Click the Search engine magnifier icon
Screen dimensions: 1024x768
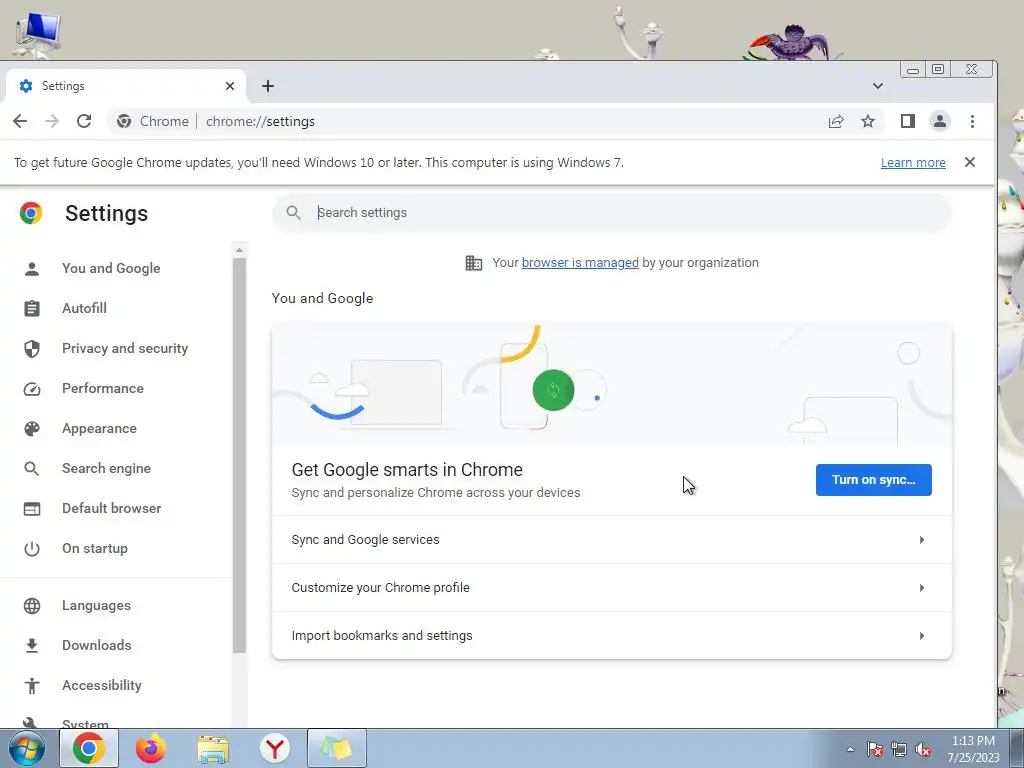(31, 469)
